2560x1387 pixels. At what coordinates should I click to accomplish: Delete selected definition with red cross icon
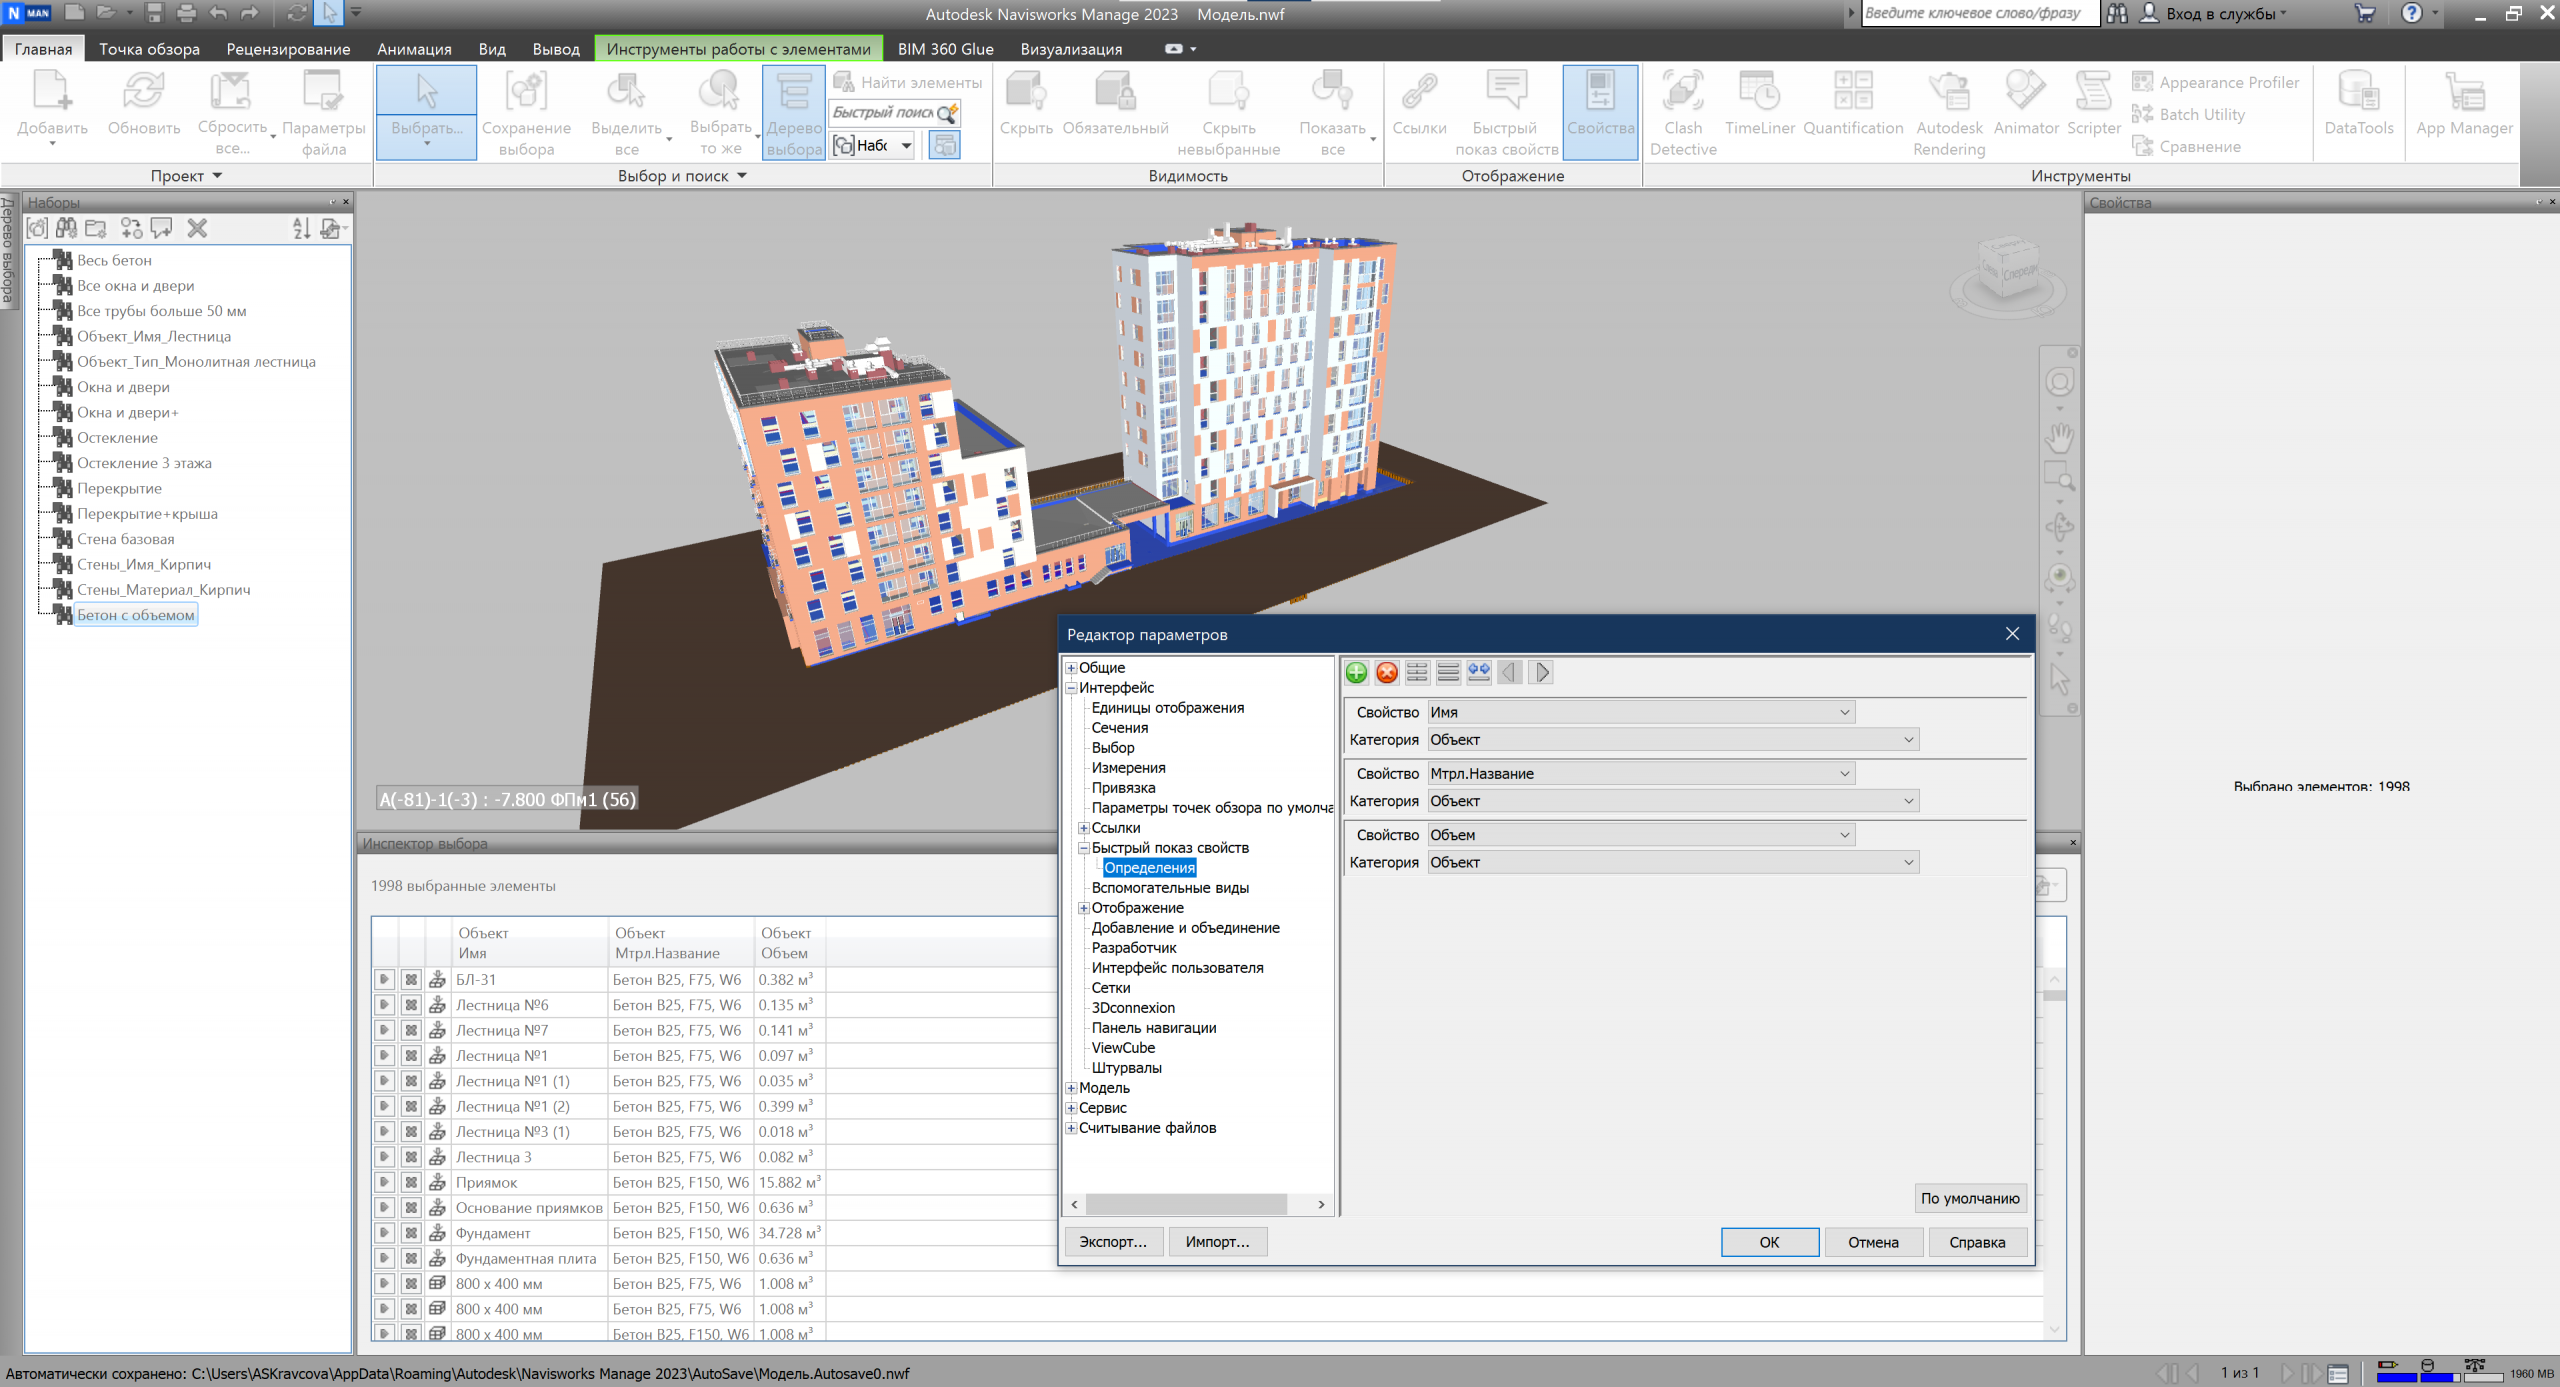(1386, 672)
